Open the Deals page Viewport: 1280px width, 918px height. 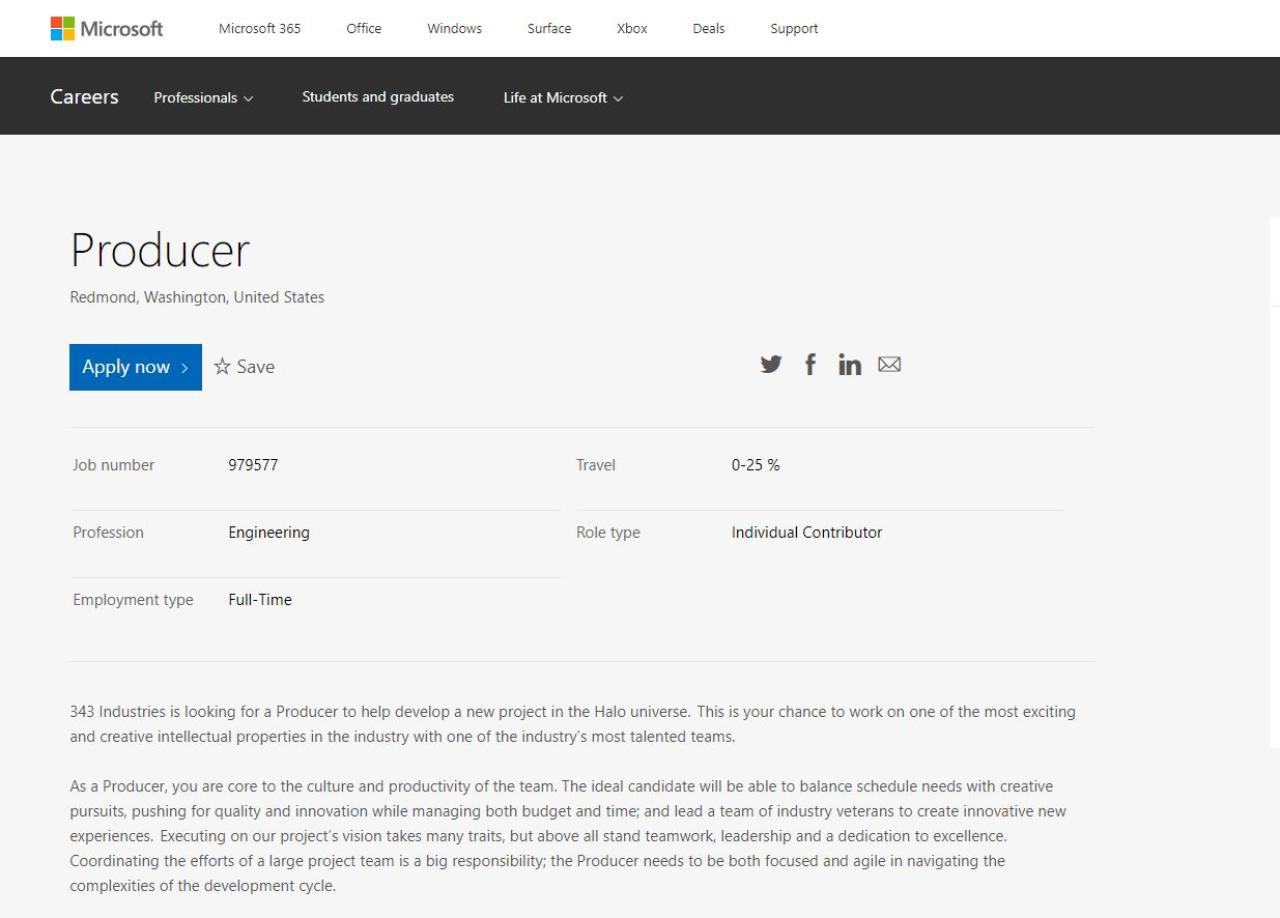pos(708,28)
